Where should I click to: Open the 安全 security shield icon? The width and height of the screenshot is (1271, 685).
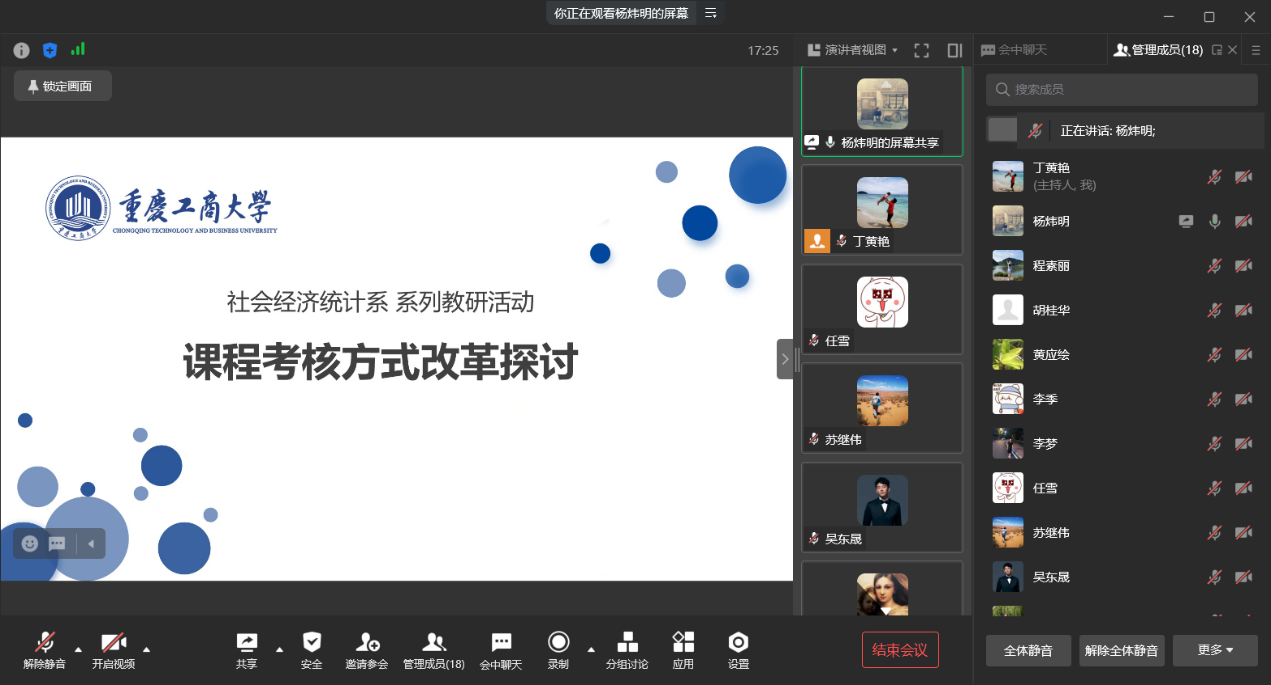pyautogui.click(x=312, y=642)
